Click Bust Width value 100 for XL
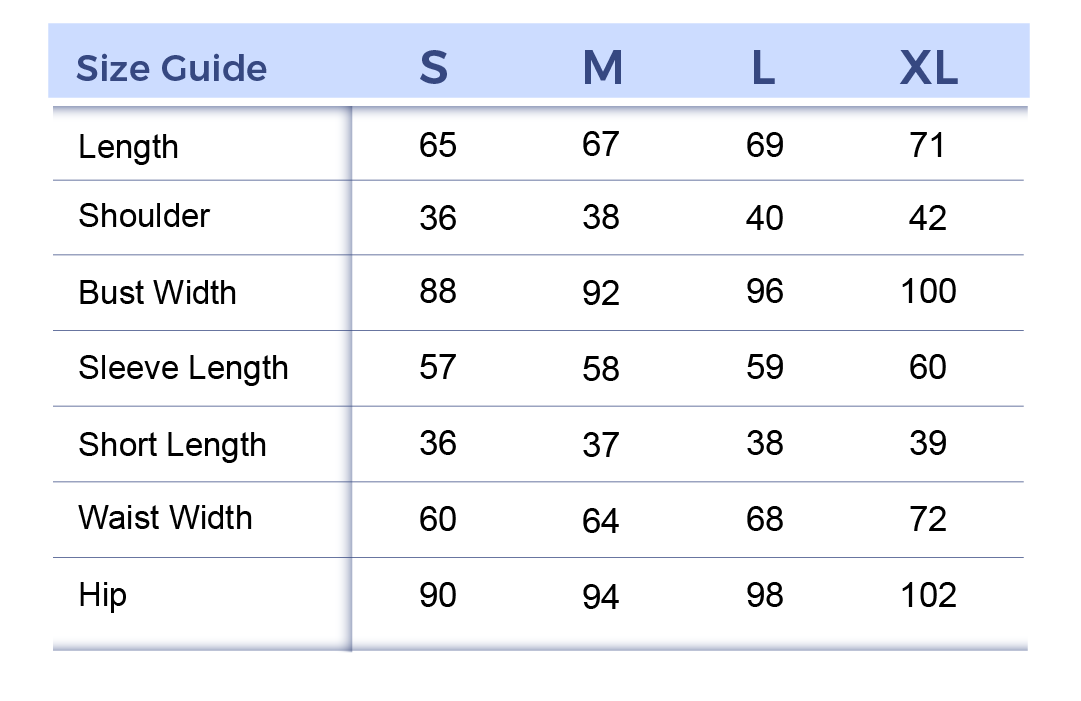Screen dimensions: 1081x701 pyautogui.click(x=928, y=292)
